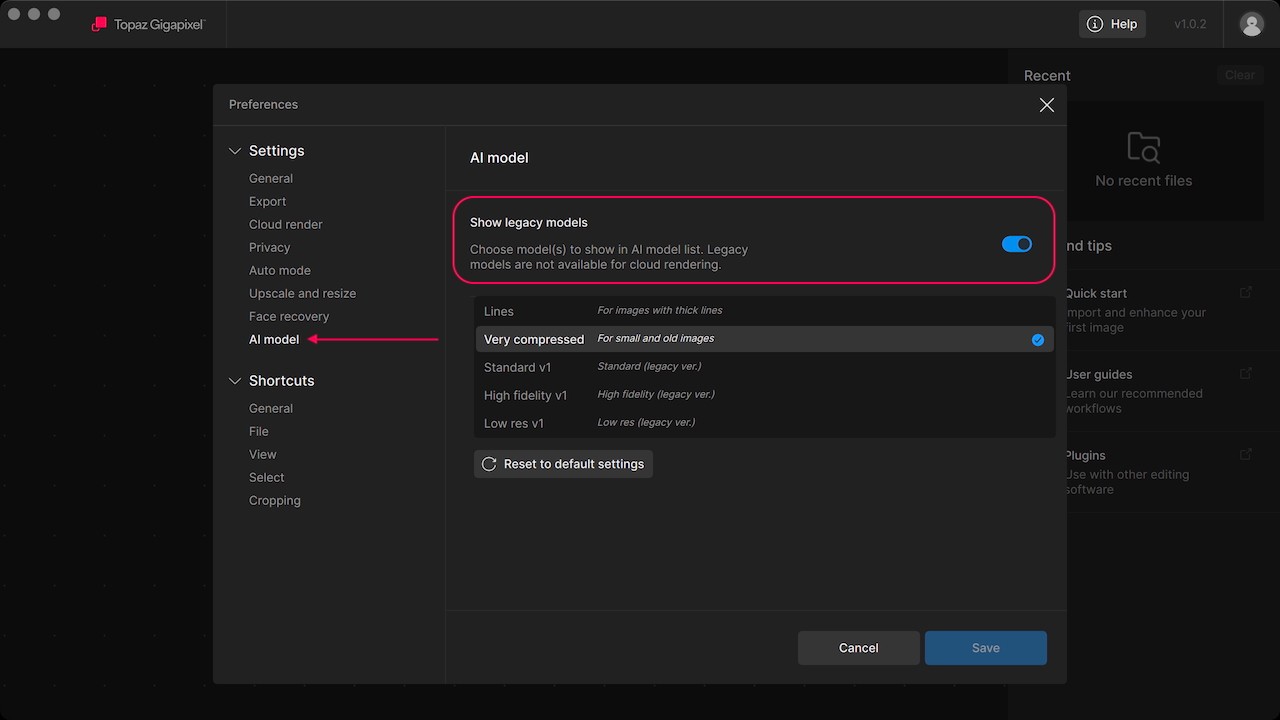The image size is (1280, 720).
Task: Close the Preferences dialog with the X
Action: [x=1047, y=105]
